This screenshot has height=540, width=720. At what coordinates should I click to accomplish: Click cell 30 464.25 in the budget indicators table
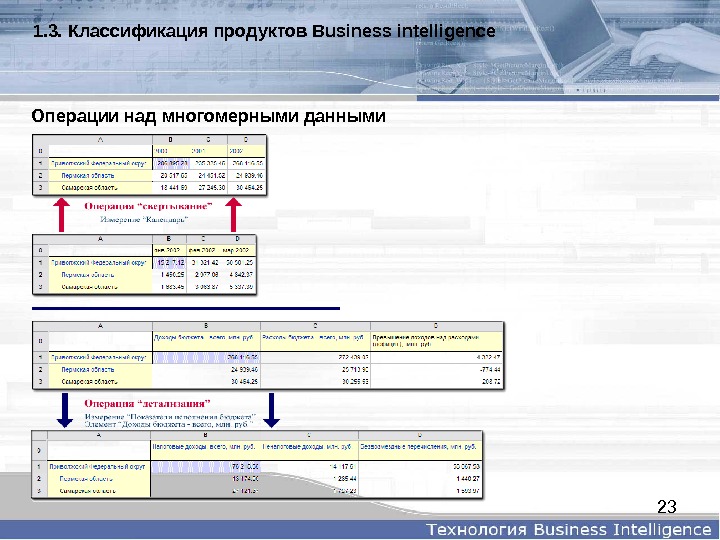[245, 381]
